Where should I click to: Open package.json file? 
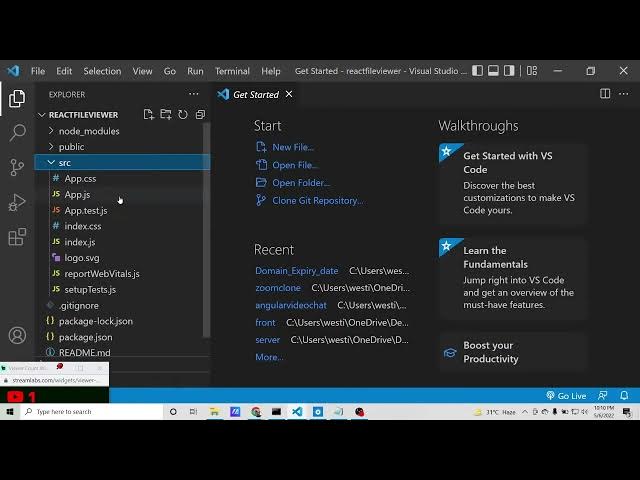(123, 337)
